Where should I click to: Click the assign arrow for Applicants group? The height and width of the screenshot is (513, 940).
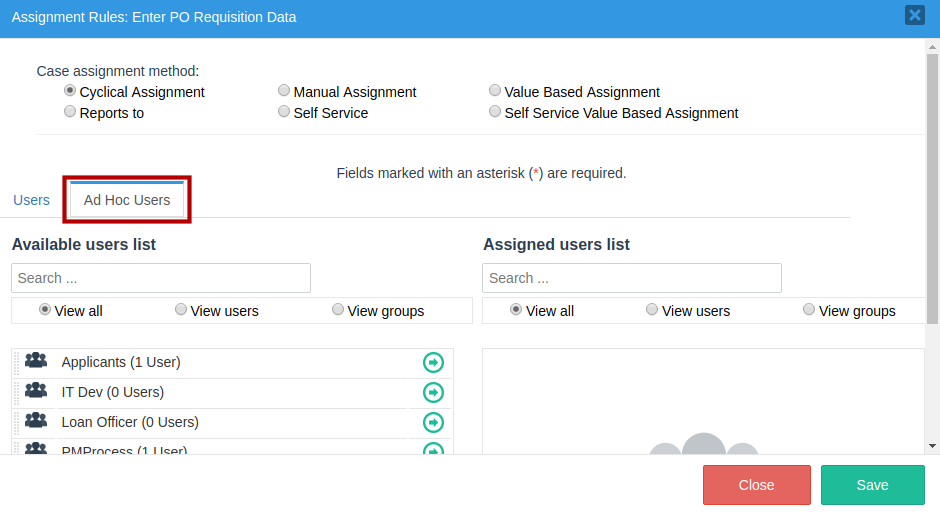click(433, 362)
